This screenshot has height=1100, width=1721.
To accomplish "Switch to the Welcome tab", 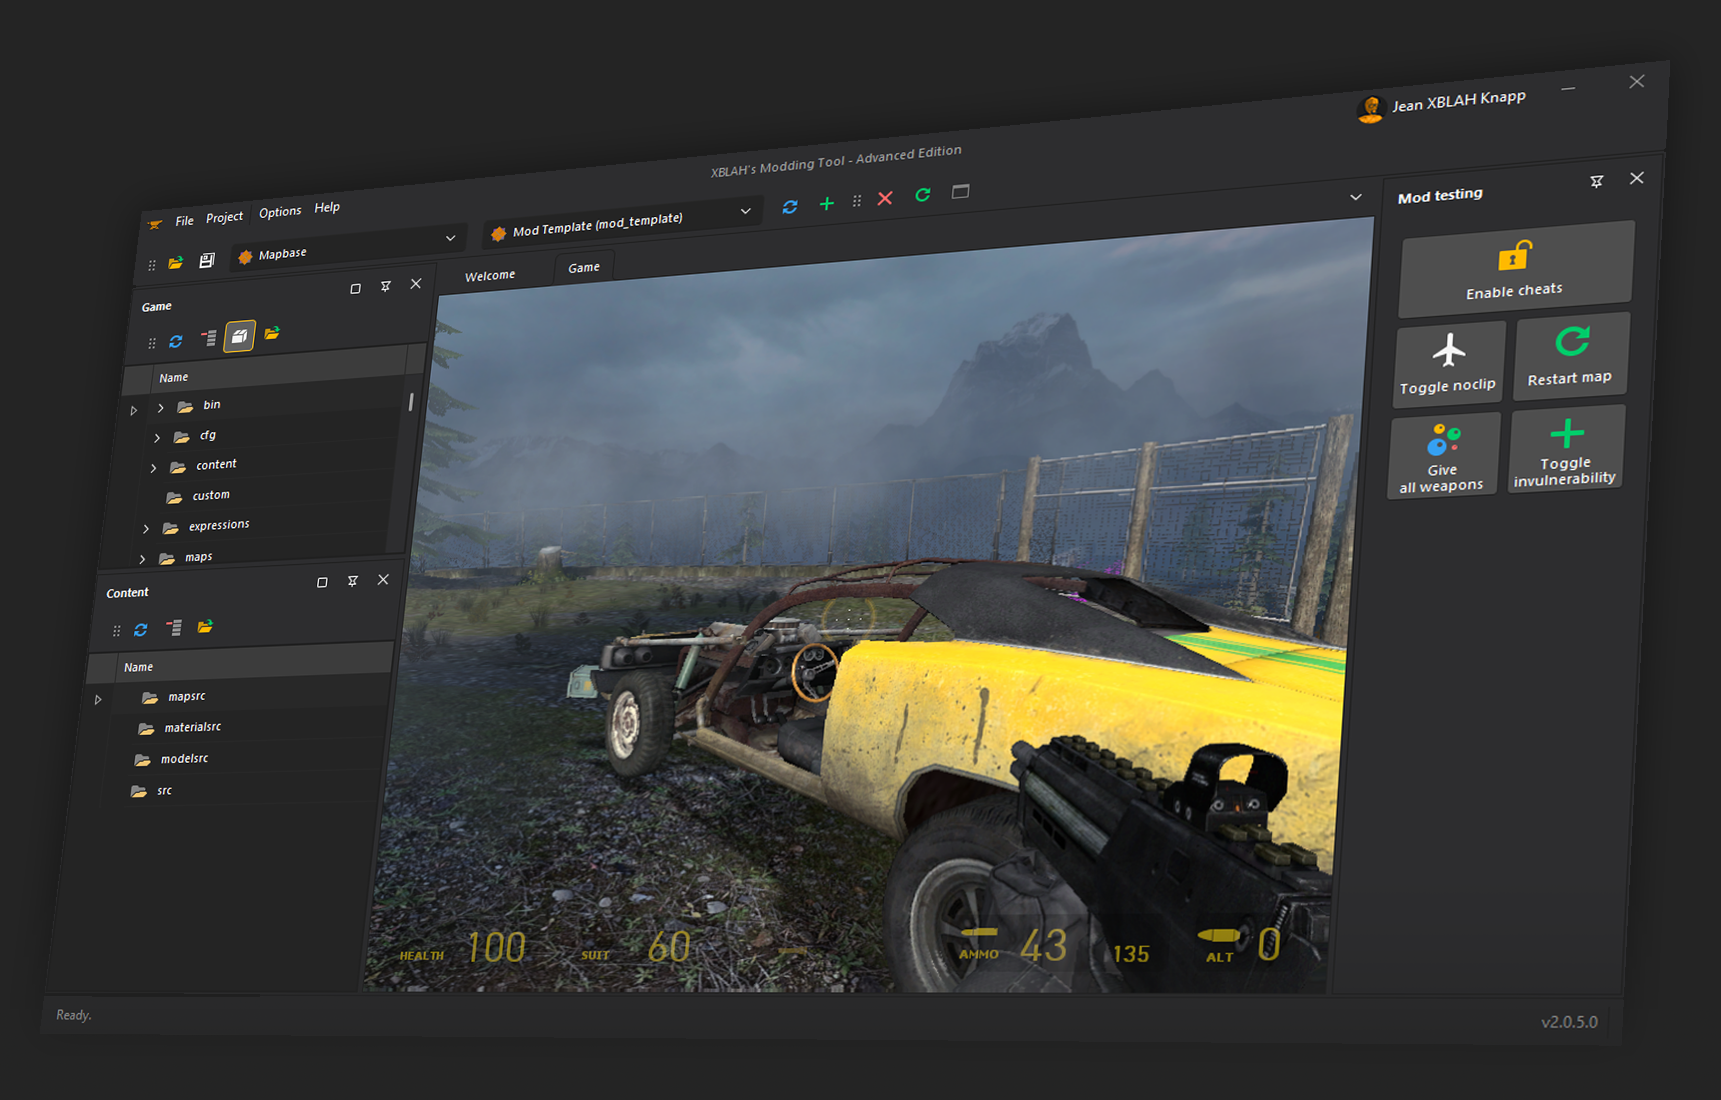I will [x=490, y=275].
